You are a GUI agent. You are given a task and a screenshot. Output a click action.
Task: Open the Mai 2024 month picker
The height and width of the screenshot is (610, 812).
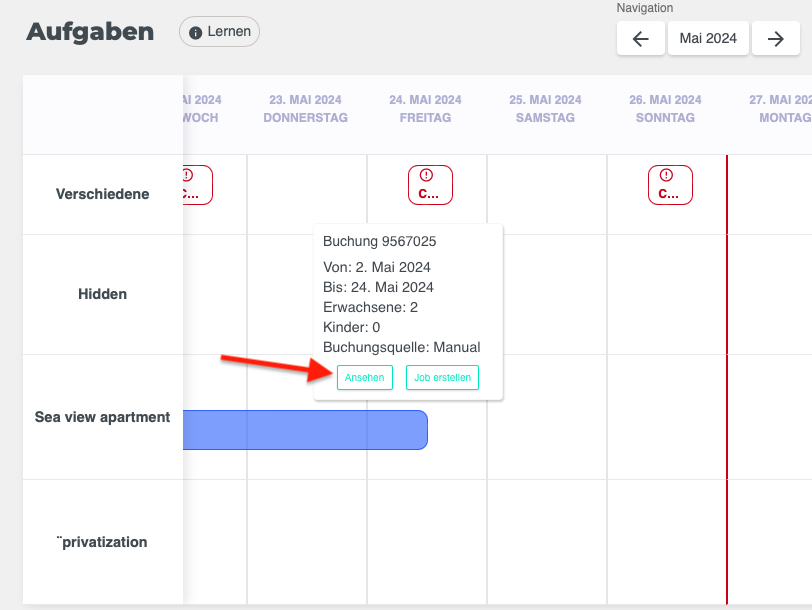708,39
